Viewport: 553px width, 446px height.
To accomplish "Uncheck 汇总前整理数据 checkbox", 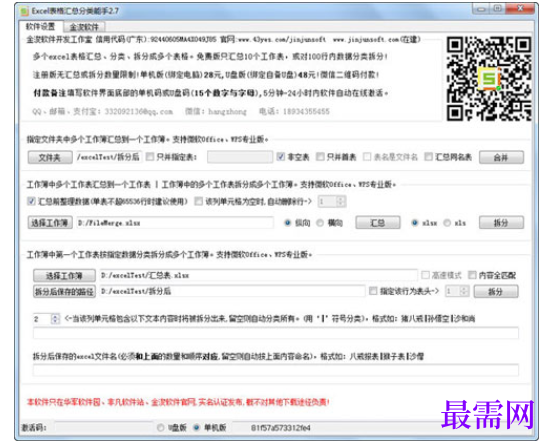I will pyautogui.click(x=31, y=201).
